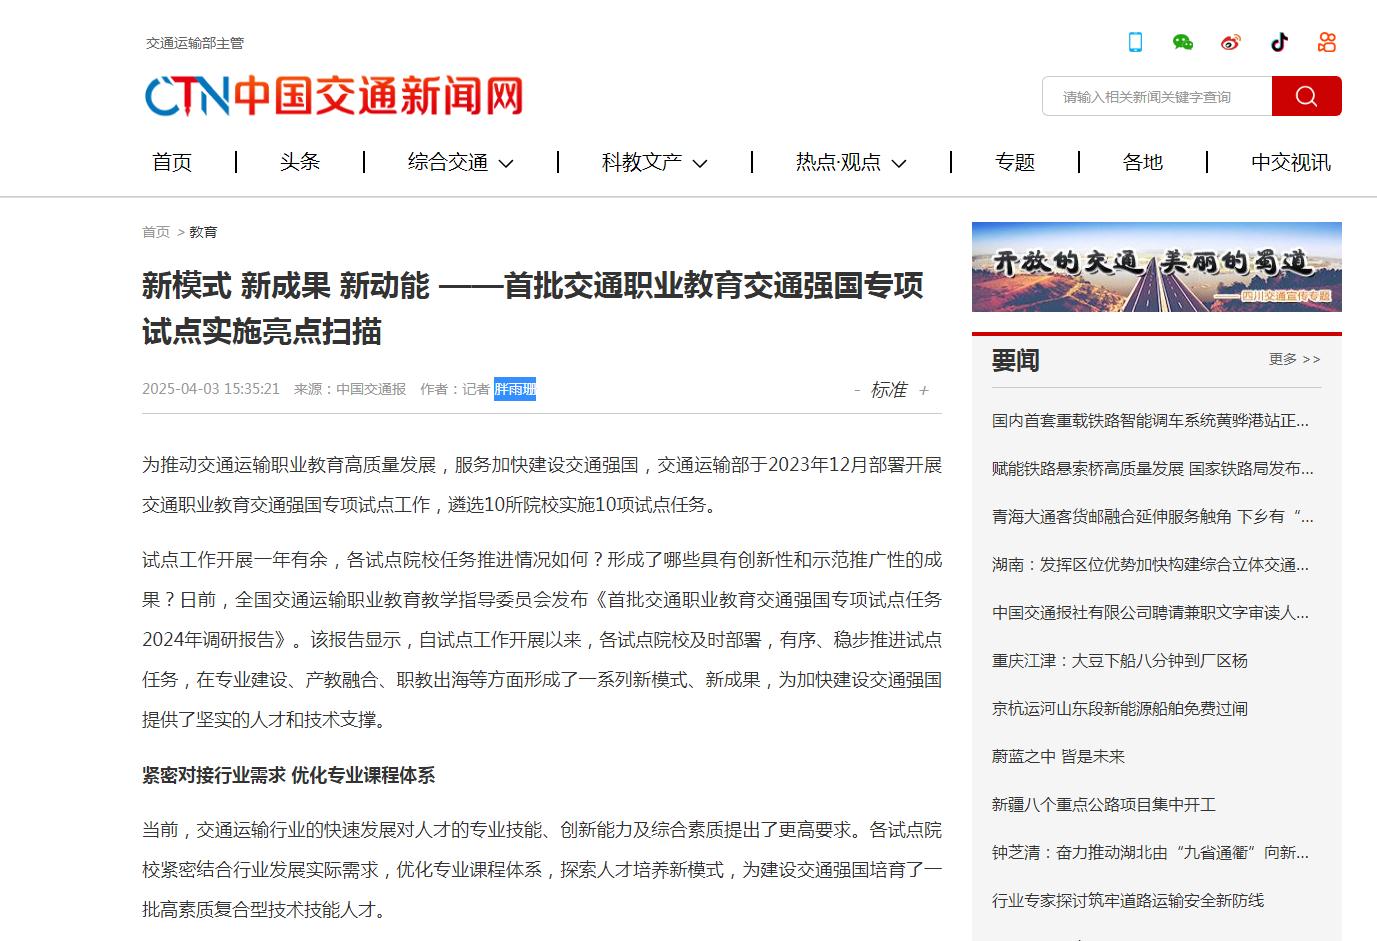Viewport: 1377px width, 941px height.
Task: Click the 标准 font size label
Action: tap(889, 390)
